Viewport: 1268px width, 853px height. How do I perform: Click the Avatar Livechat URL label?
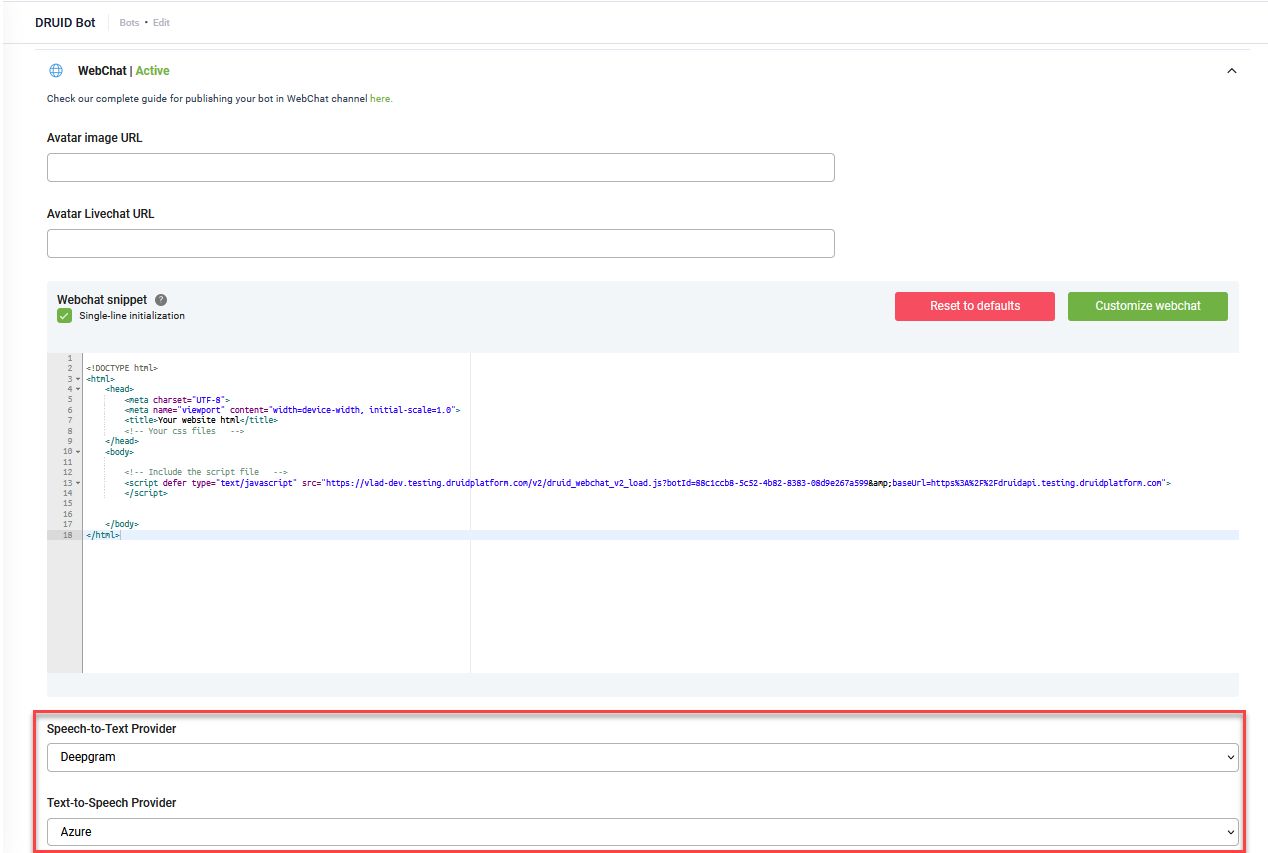click(101, 214)
